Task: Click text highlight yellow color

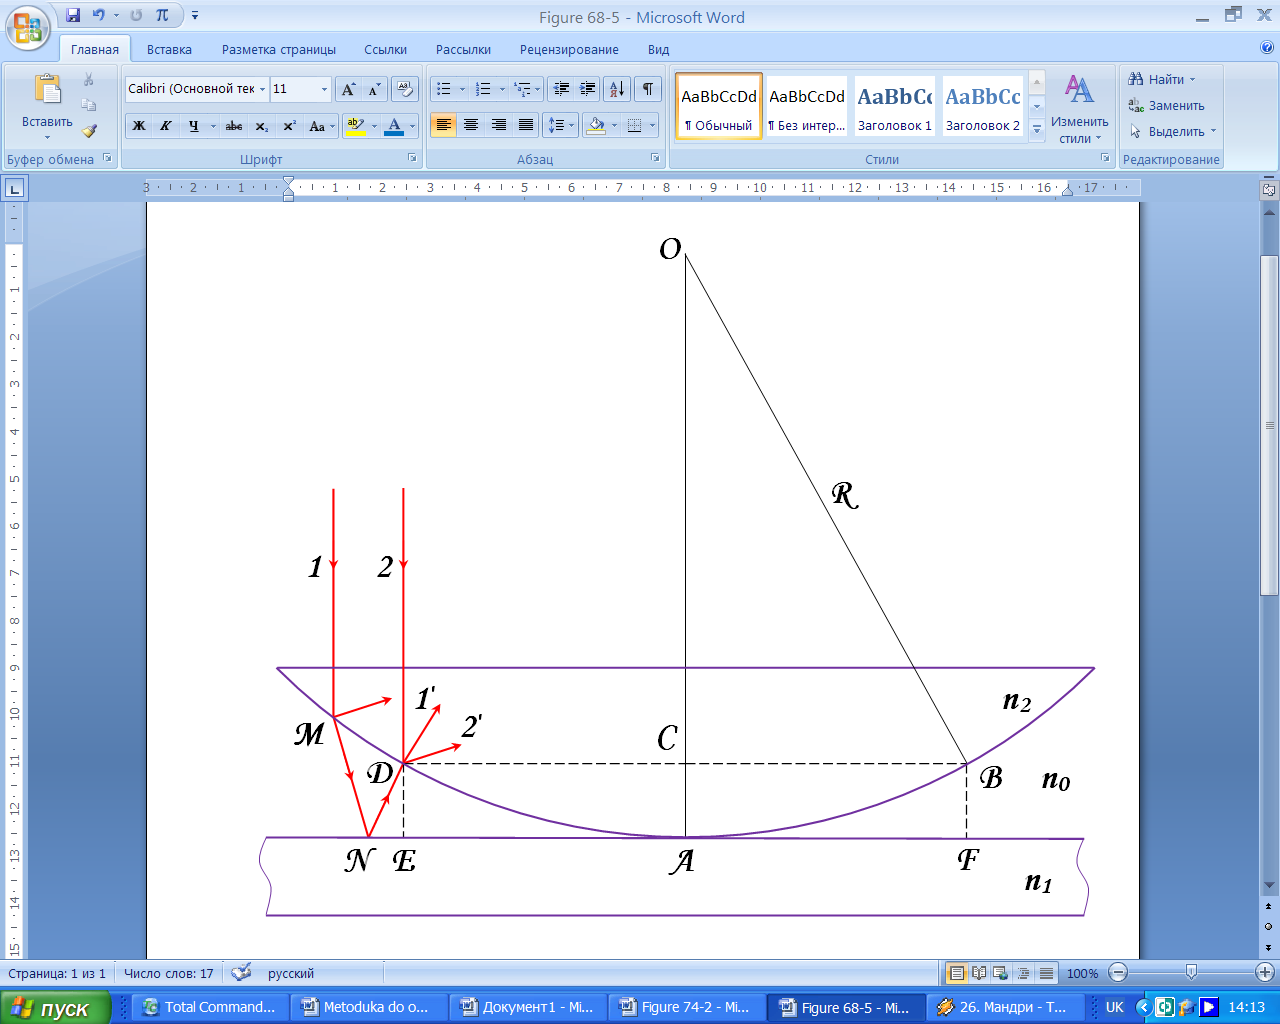Action: pos(355,126)
